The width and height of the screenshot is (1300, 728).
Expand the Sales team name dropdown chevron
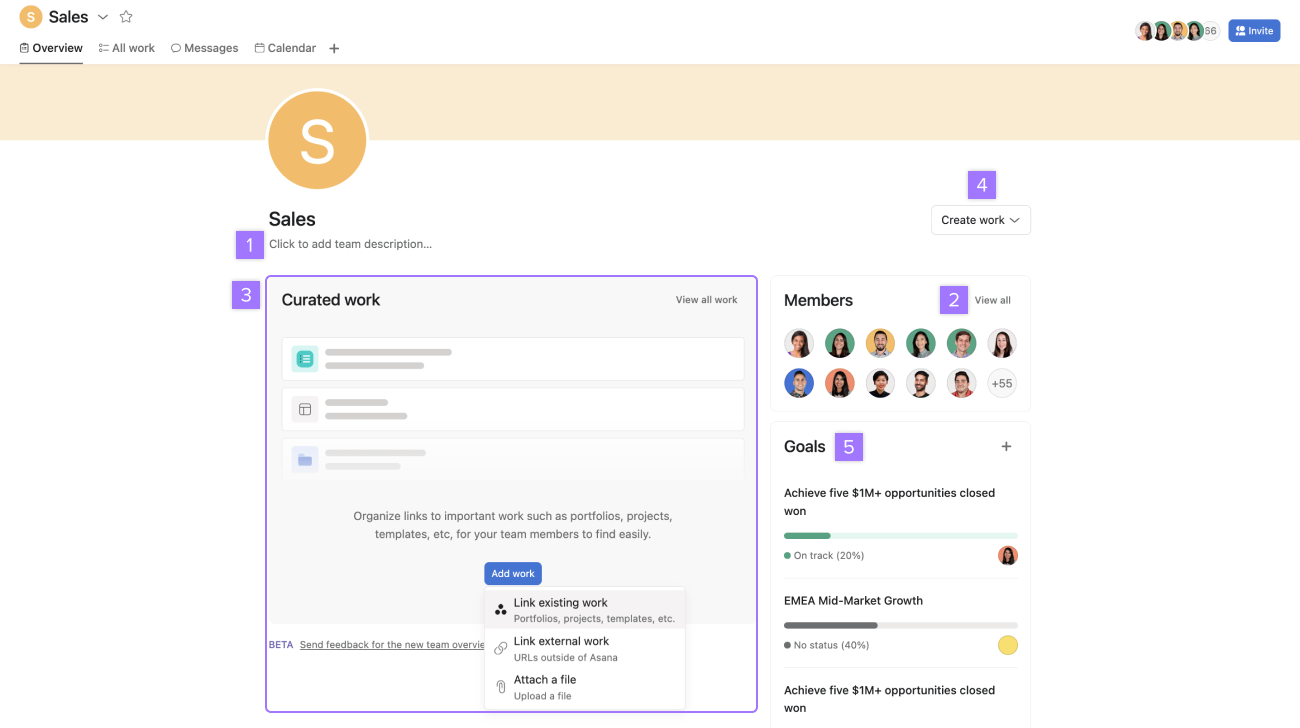coord(103,17)
